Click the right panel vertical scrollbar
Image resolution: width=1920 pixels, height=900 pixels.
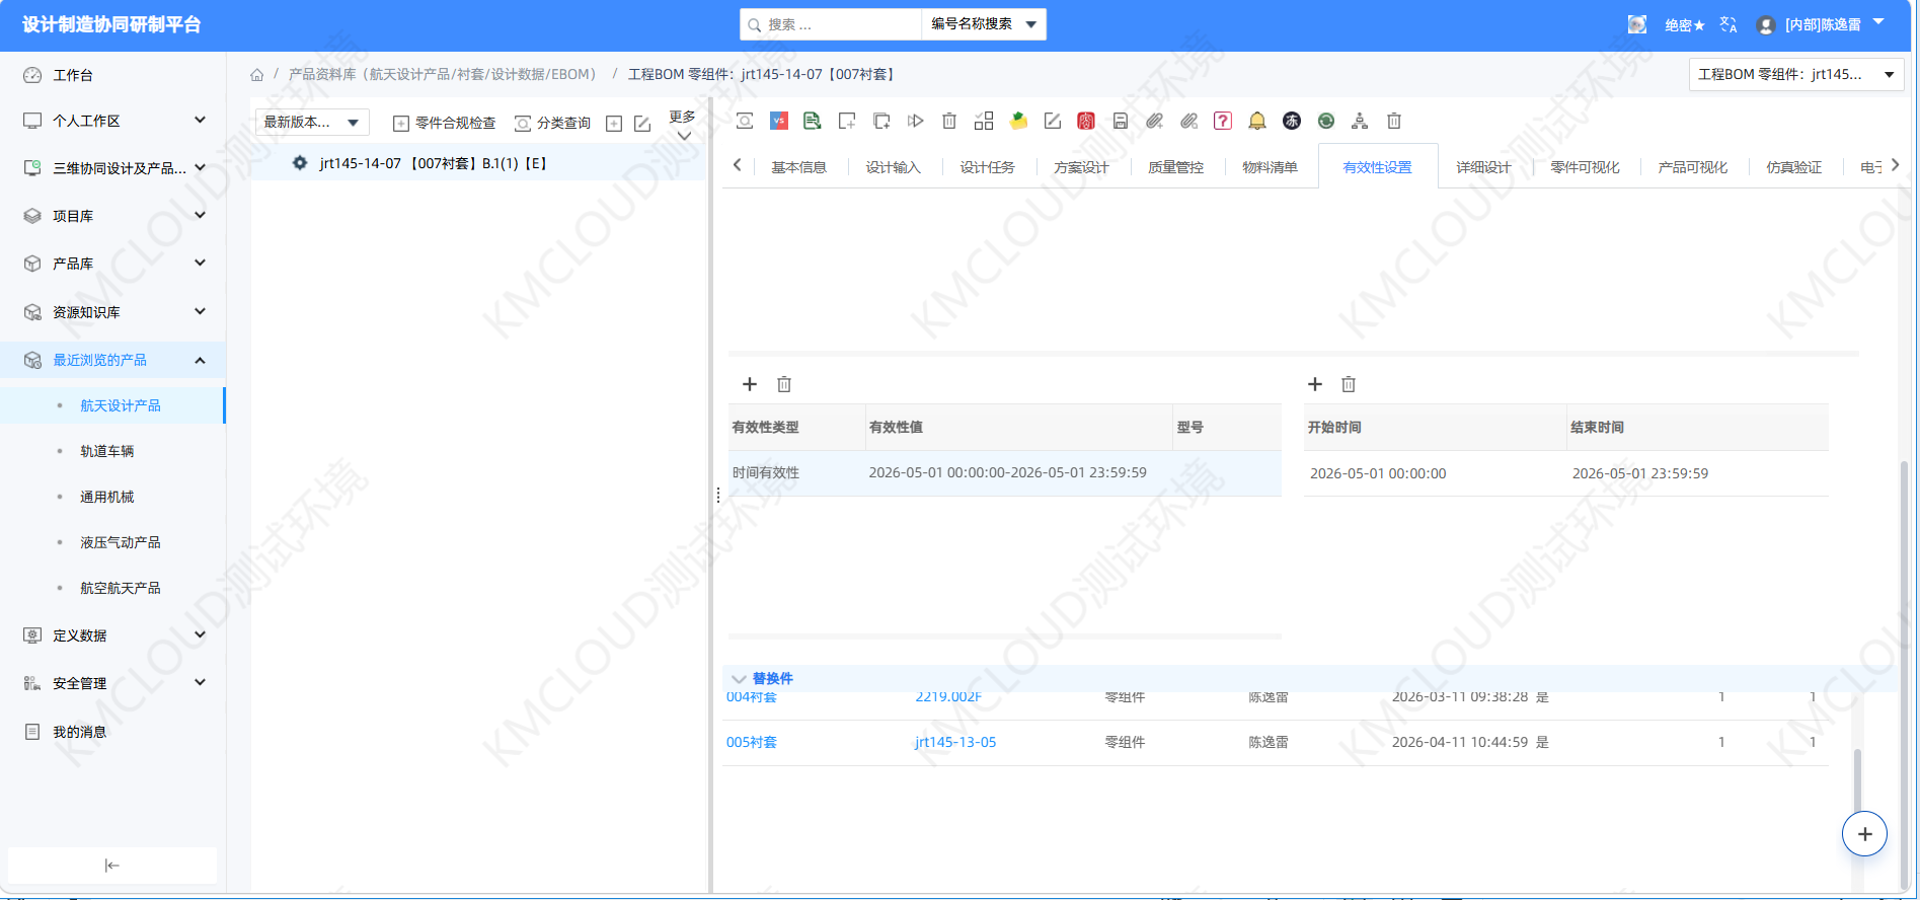pyautogui.click(x=1904, y=675)
